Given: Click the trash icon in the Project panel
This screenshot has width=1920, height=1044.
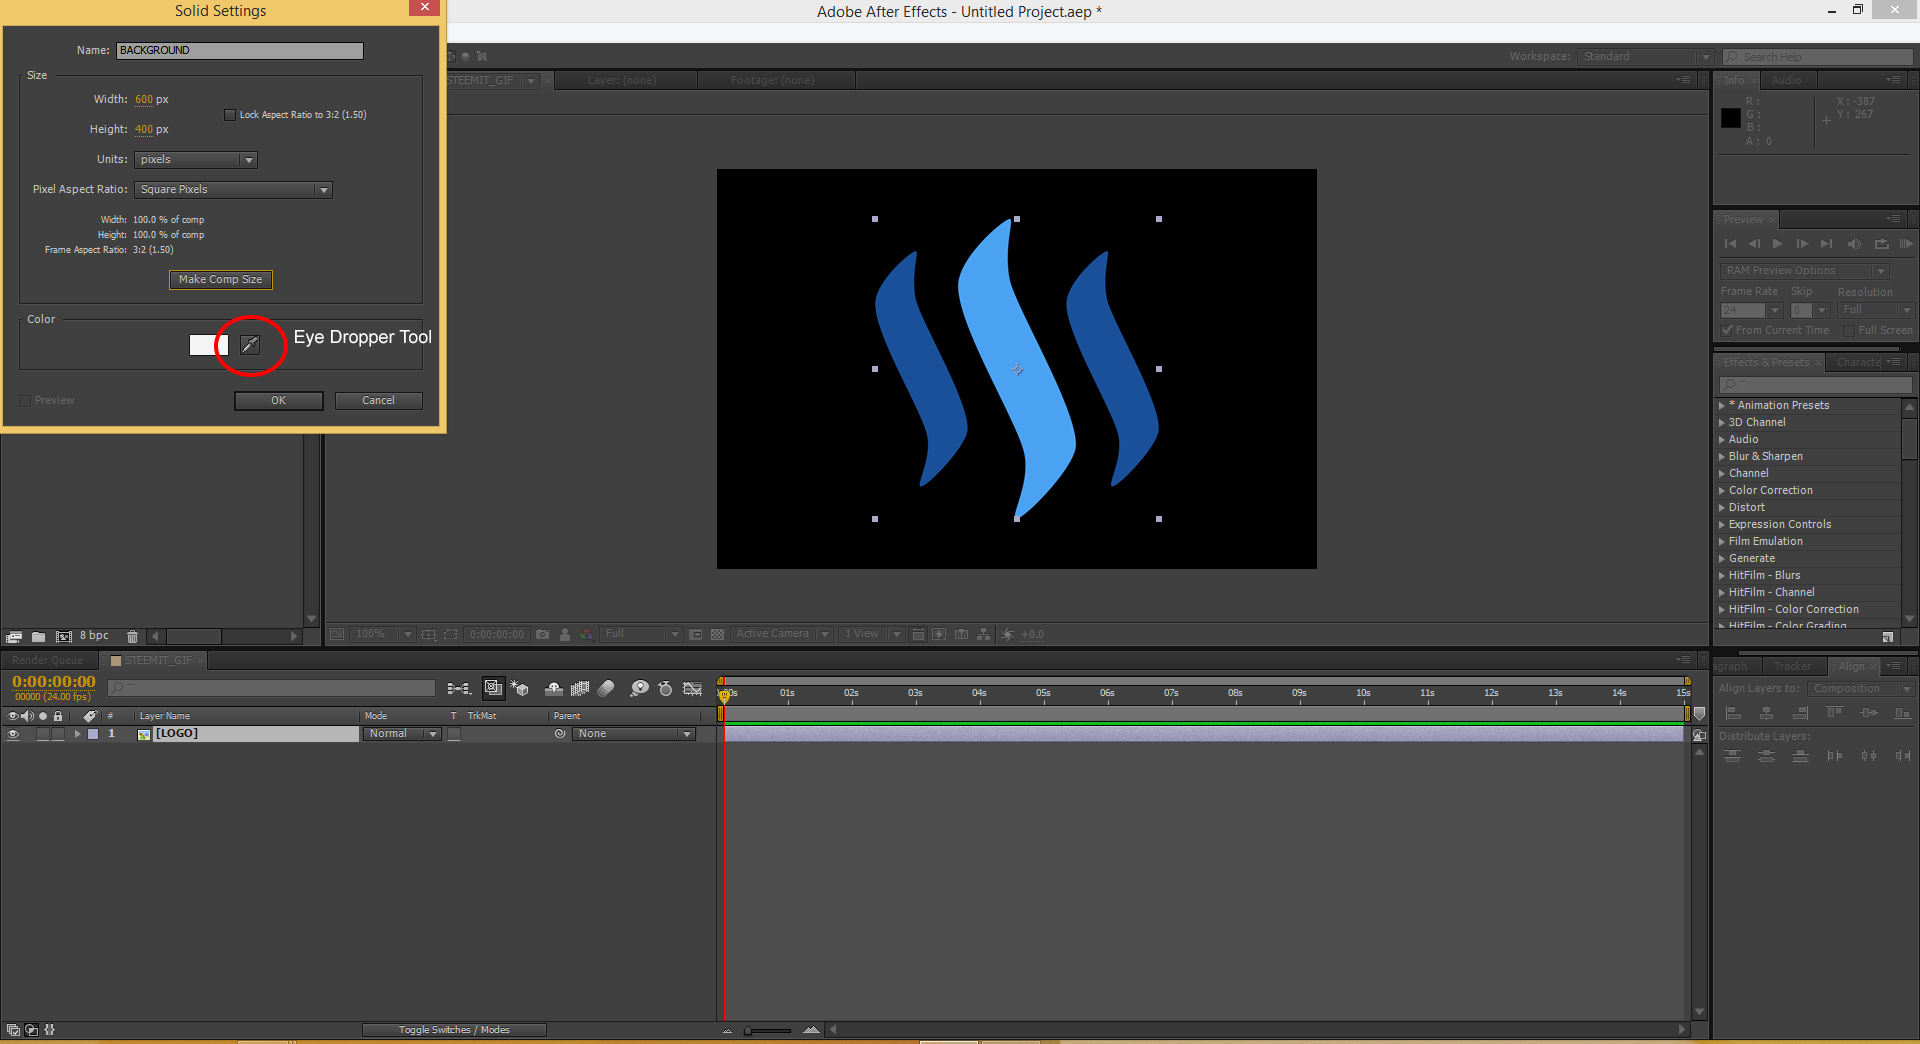Looking at the screenshot, I should pyautogui.click(x=132, y=636).
